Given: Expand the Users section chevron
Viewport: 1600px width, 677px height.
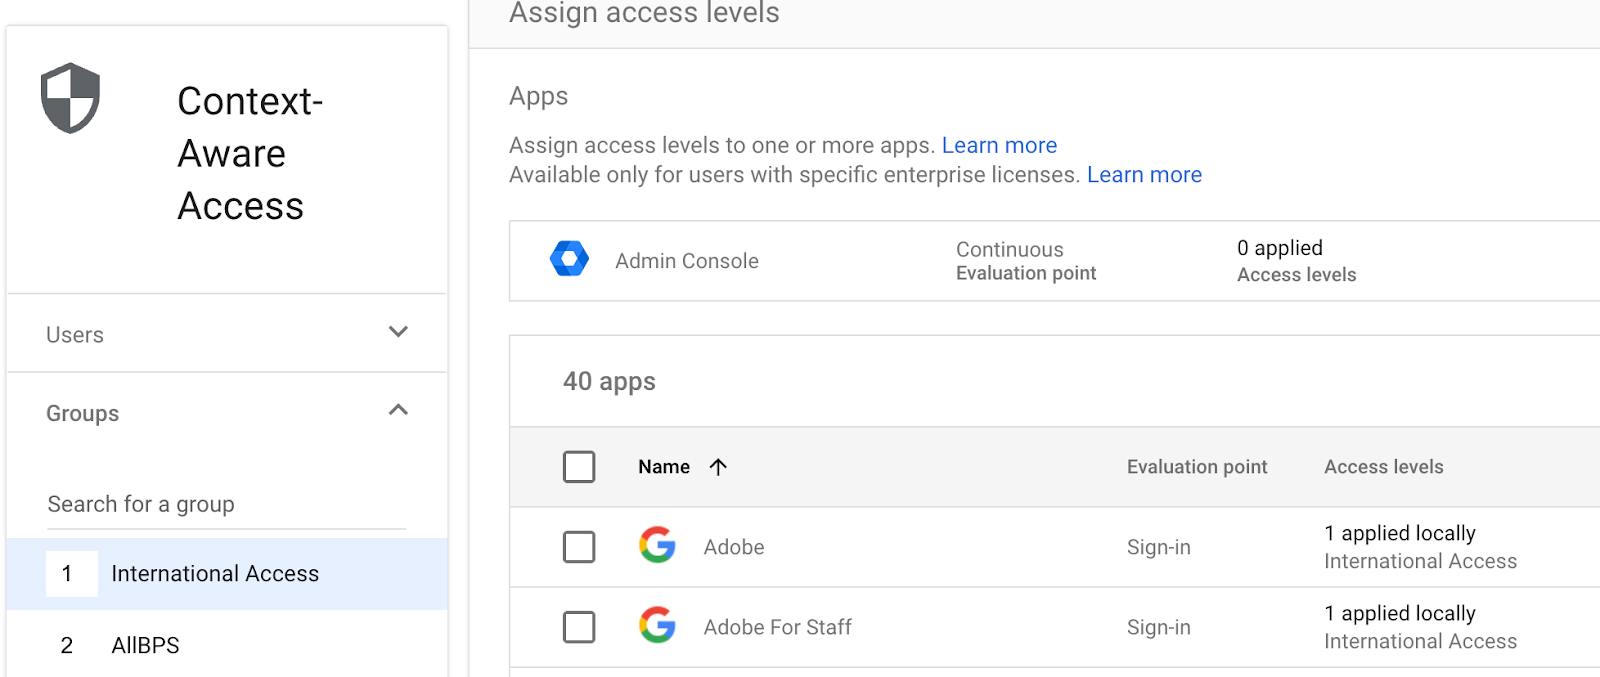Looking at the screenshot, I should click(x=398, y=332).
